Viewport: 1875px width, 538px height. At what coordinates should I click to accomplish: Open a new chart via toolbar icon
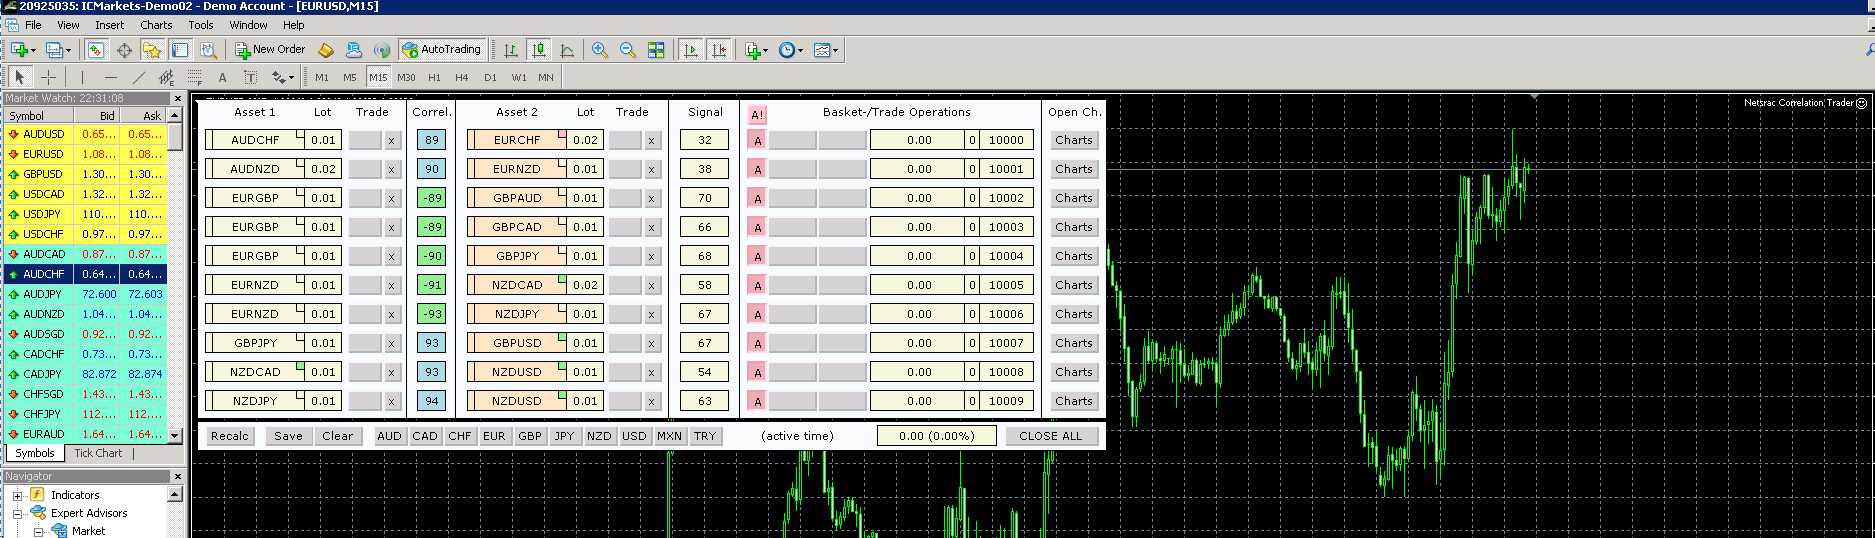point(19,49)
